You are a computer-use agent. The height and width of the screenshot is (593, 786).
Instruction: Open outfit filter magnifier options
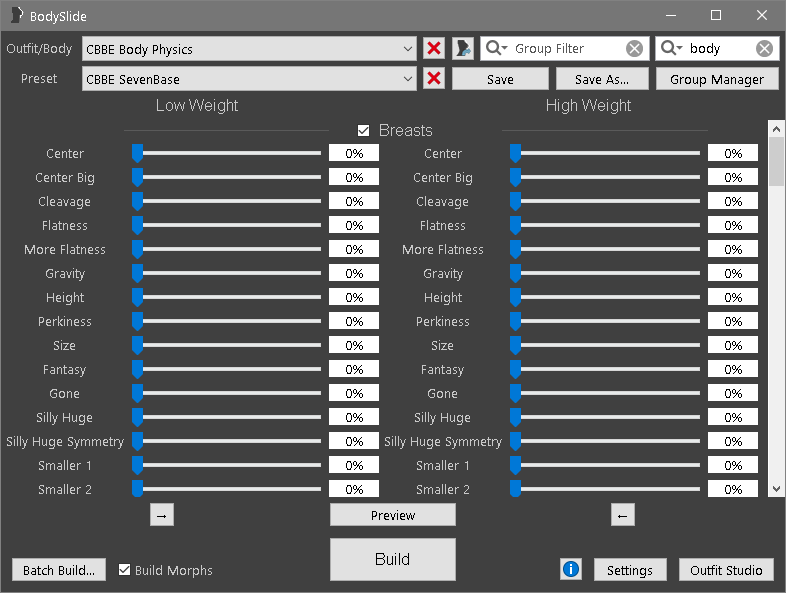coord(672,48)
